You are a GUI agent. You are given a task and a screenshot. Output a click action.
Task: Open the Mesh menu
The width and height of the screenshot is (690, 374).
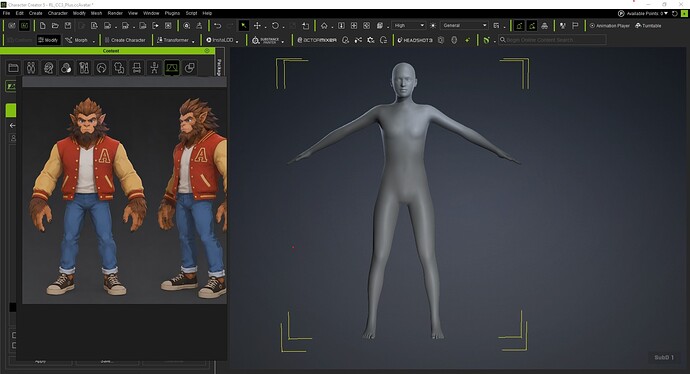pyautogui.click(x=96, y=13)
